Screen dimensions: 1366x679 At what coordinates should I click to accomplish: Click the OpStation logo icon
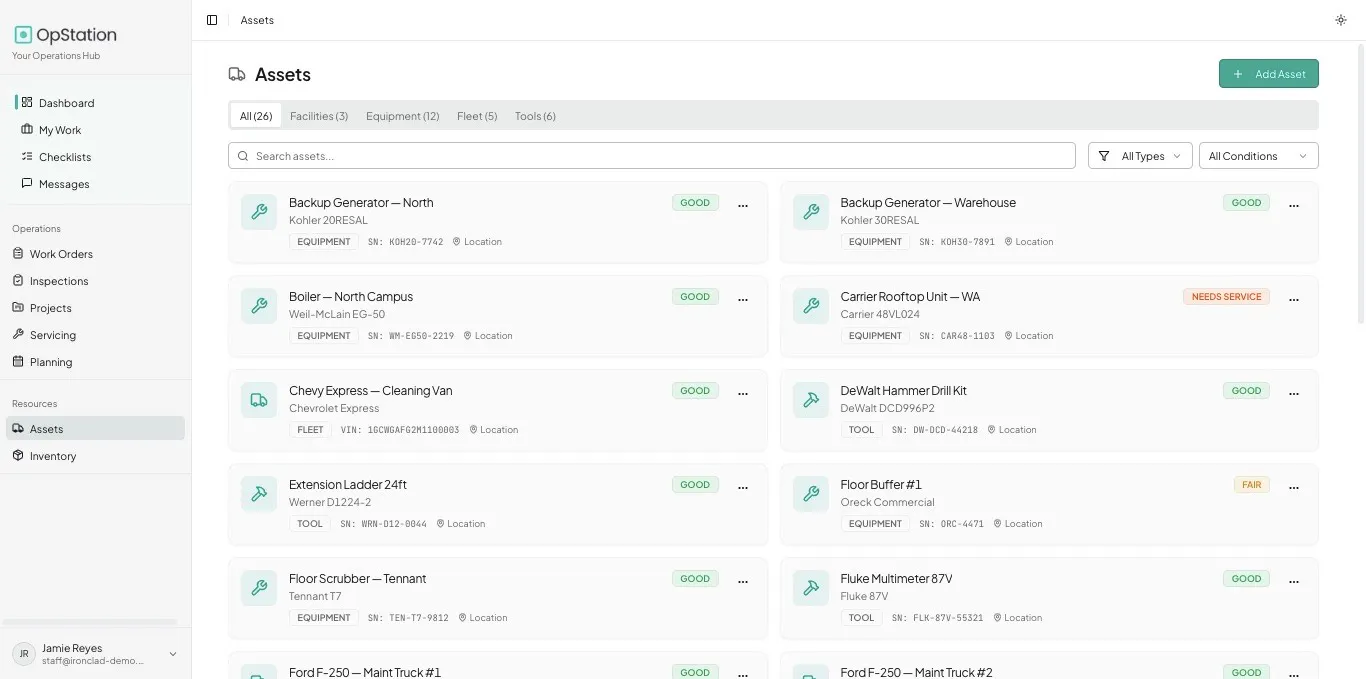(x=23, y=35)
